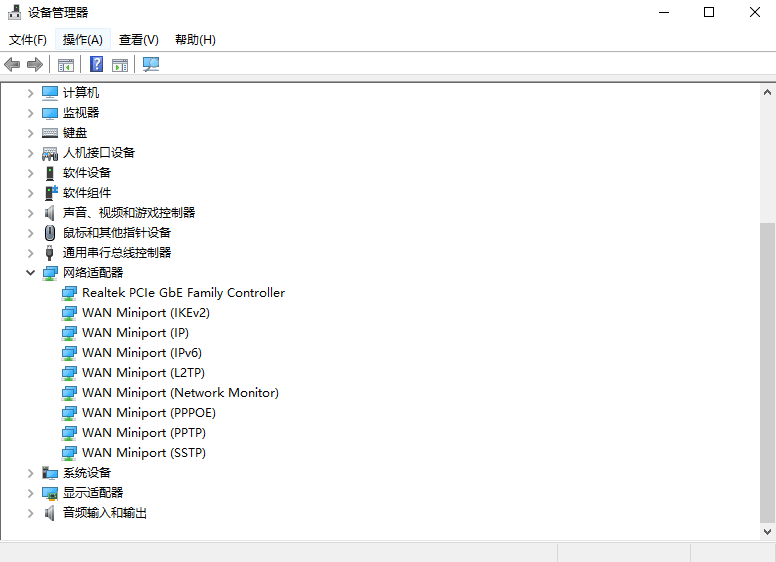The image size is (776, 562).
Task: Click the 软件组件 category icon
Action: click(x=51, y=192)
